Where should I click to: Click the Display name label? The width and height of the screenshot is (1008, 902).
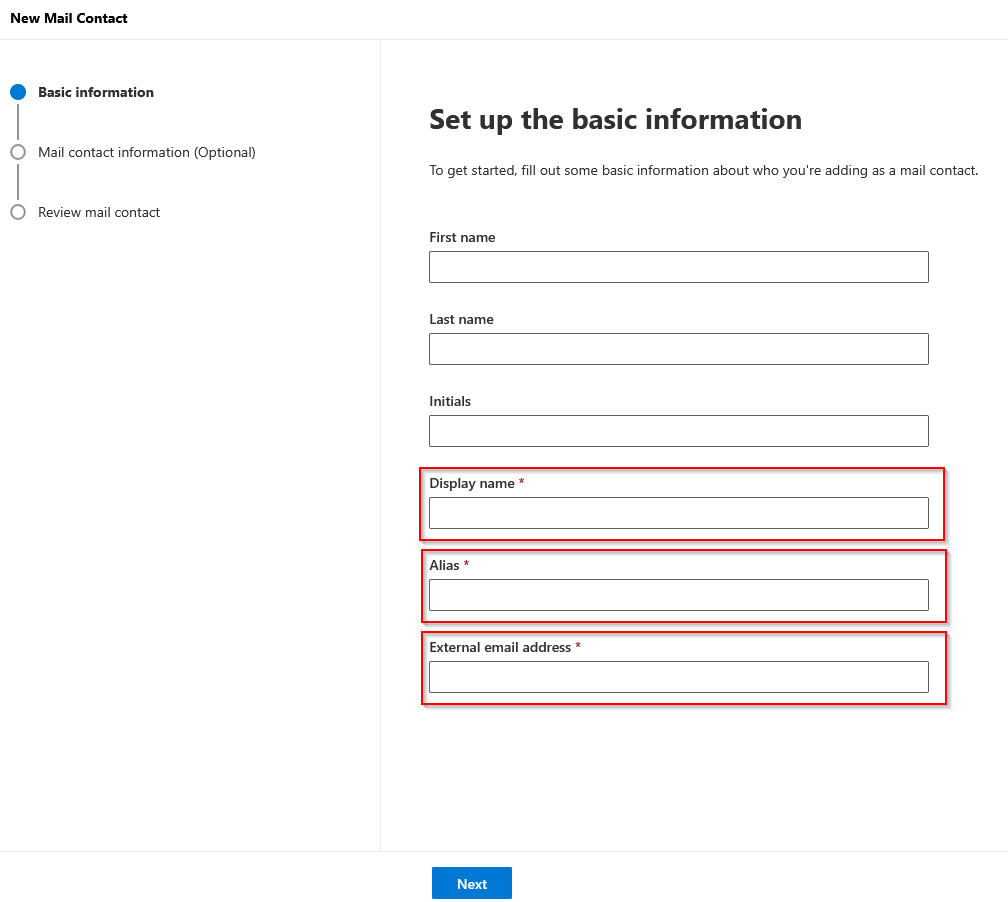[472, 483]
